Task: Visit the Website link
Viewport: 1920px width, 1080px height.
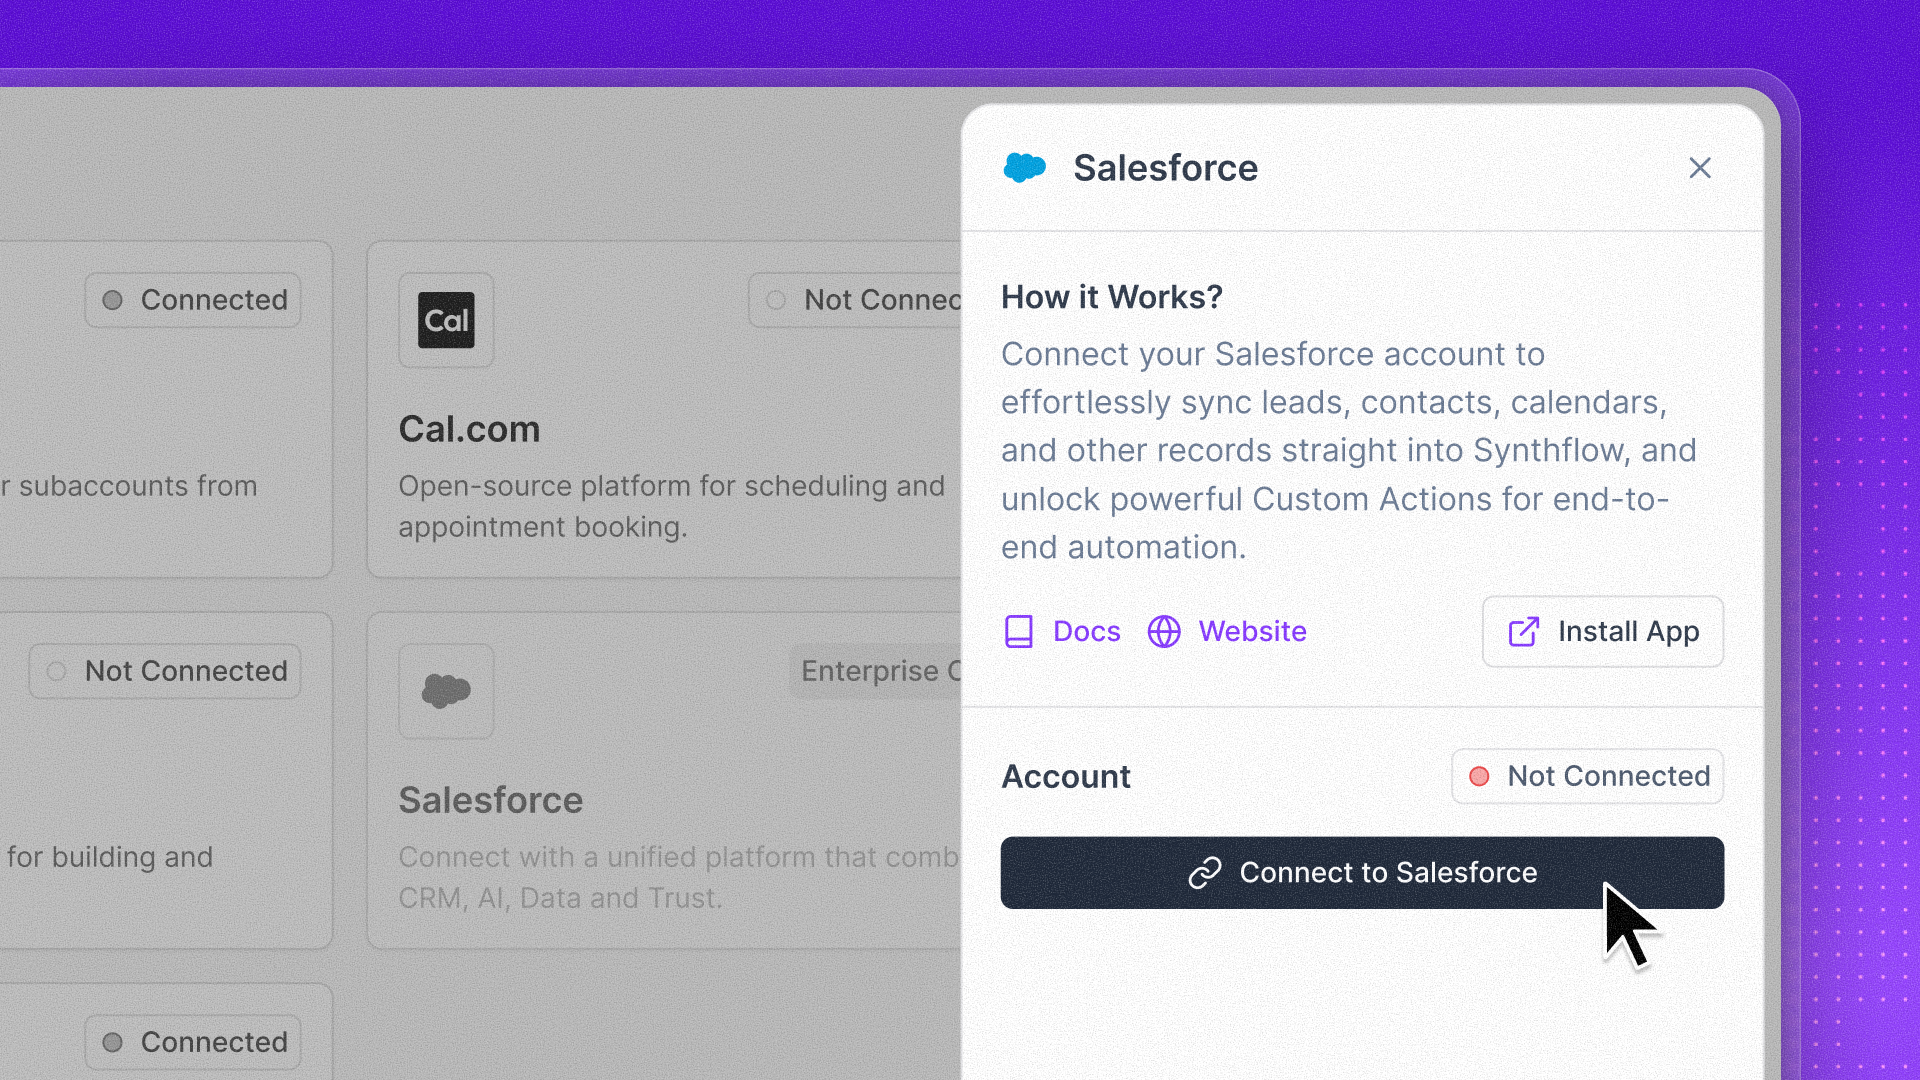Action: [x=1252, y=632]
